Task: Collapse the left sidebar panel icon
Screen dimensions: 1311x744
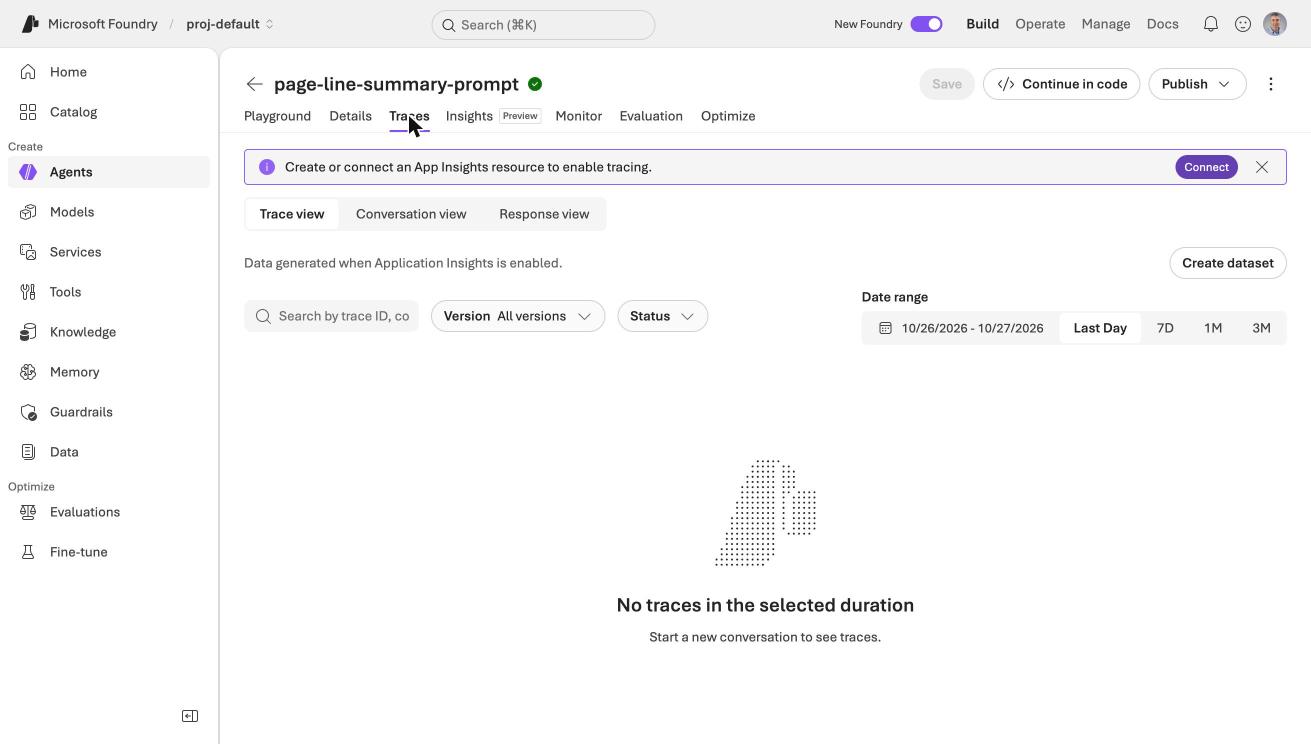Action: pos(190,716)
